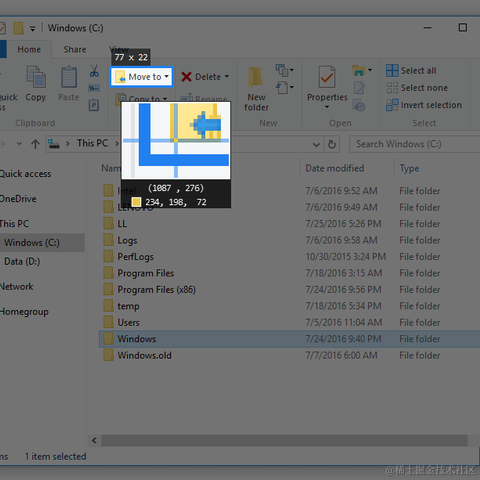Click the Search Windows (C:) box

coord(414,144)
